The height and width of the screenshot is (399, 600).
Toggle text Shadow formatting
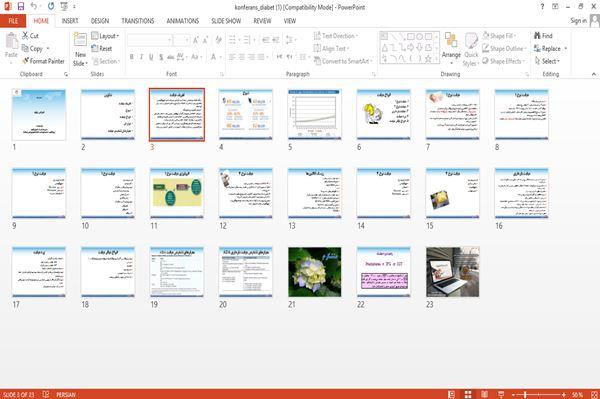tap(161, 57)
